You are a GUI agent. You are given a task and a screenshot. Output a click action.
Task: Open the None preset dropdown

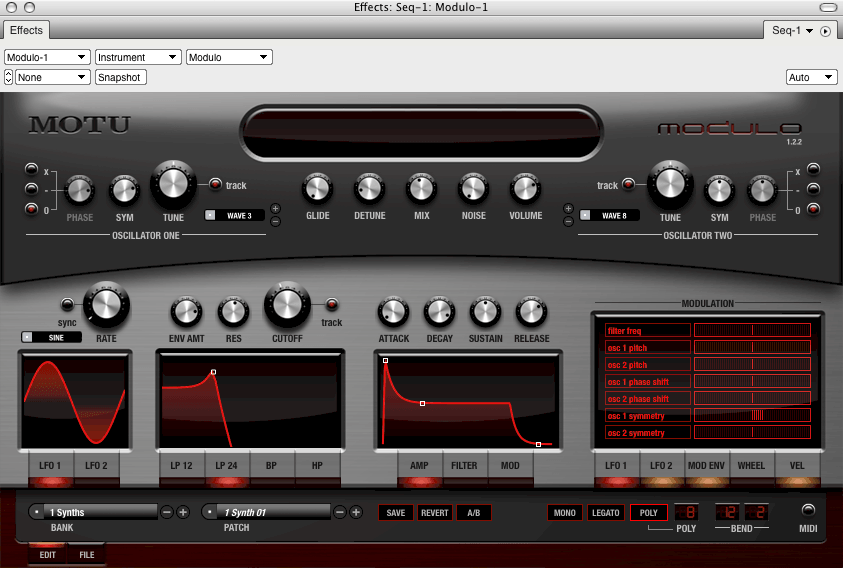[52, 77]
